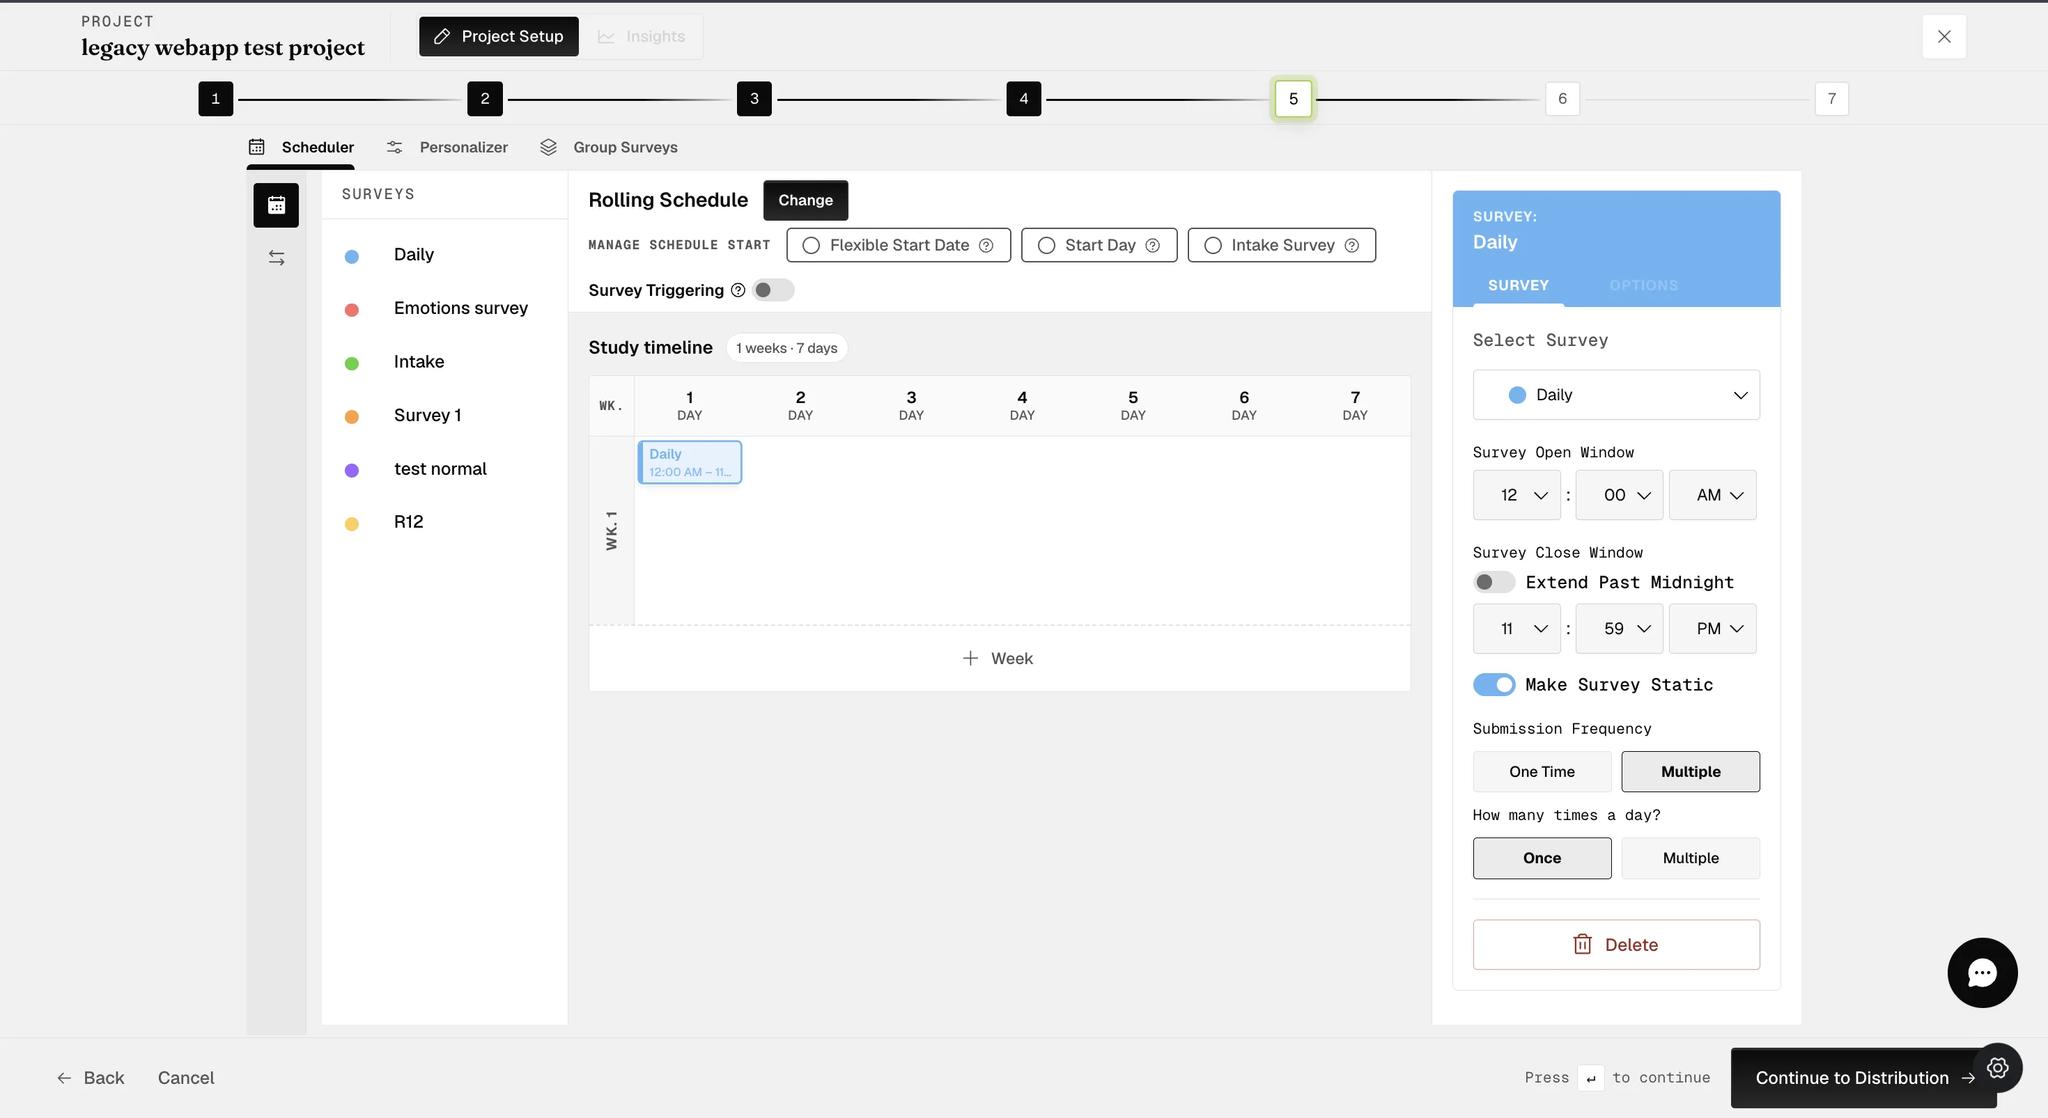Go Back to previous step

(x=90, y=1078)
